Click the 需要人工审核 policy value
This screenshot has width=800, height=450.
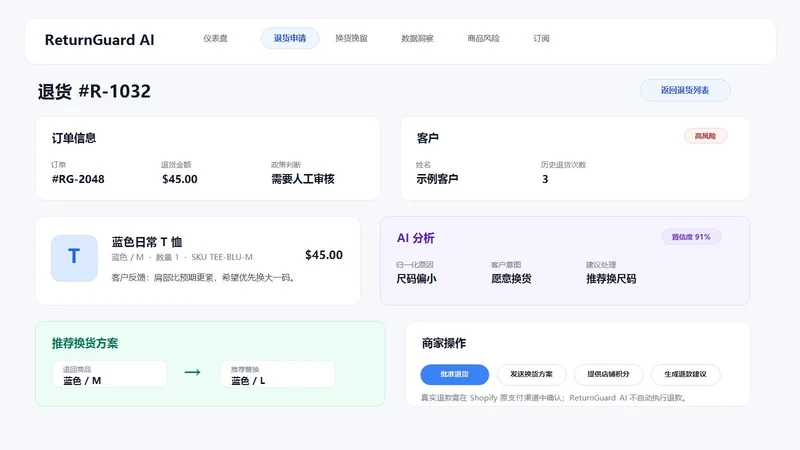click(303, 179)
